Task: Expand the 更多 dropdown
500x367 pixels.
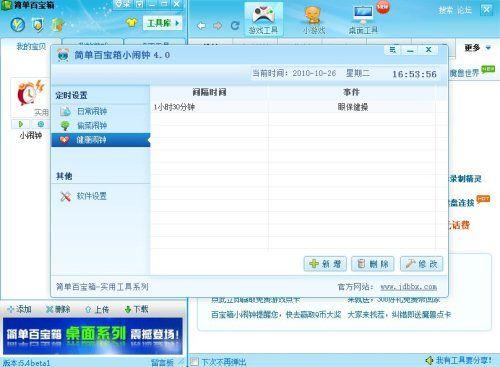Action: [478, 48]
